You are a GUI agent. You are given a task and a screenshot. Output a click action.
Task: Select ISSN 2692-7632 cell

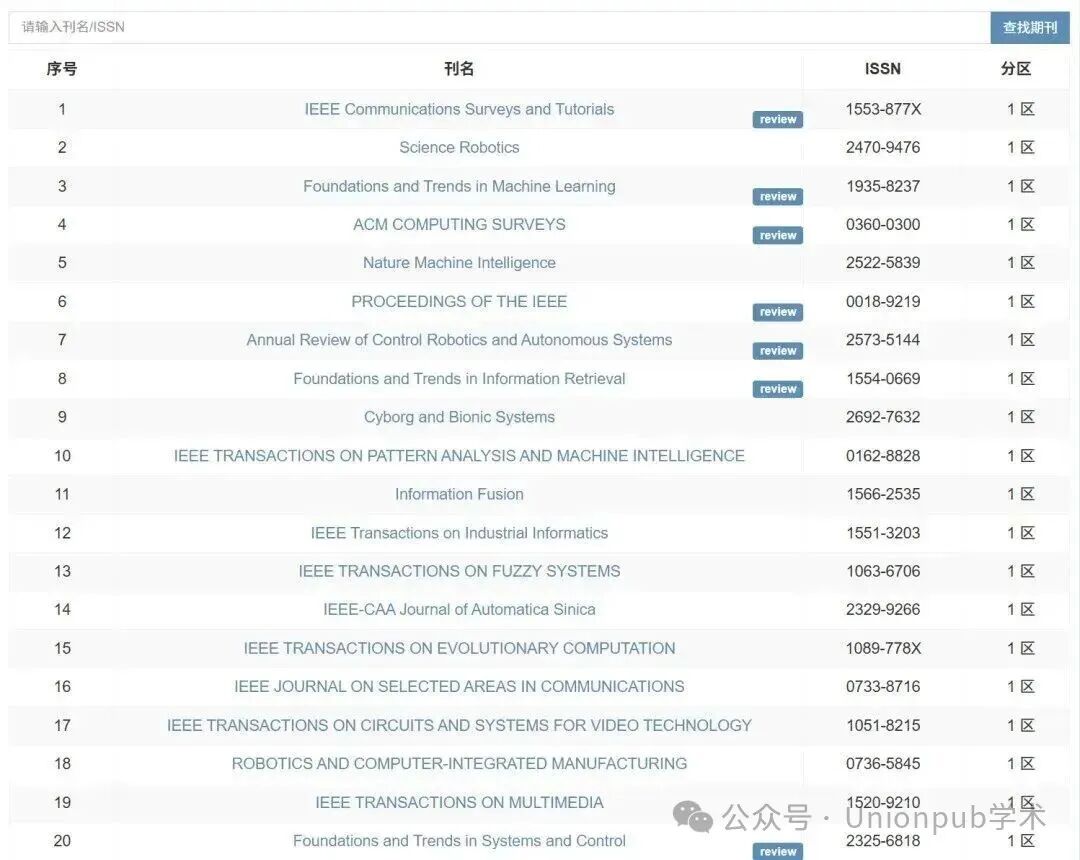click(x=883, y=417)
